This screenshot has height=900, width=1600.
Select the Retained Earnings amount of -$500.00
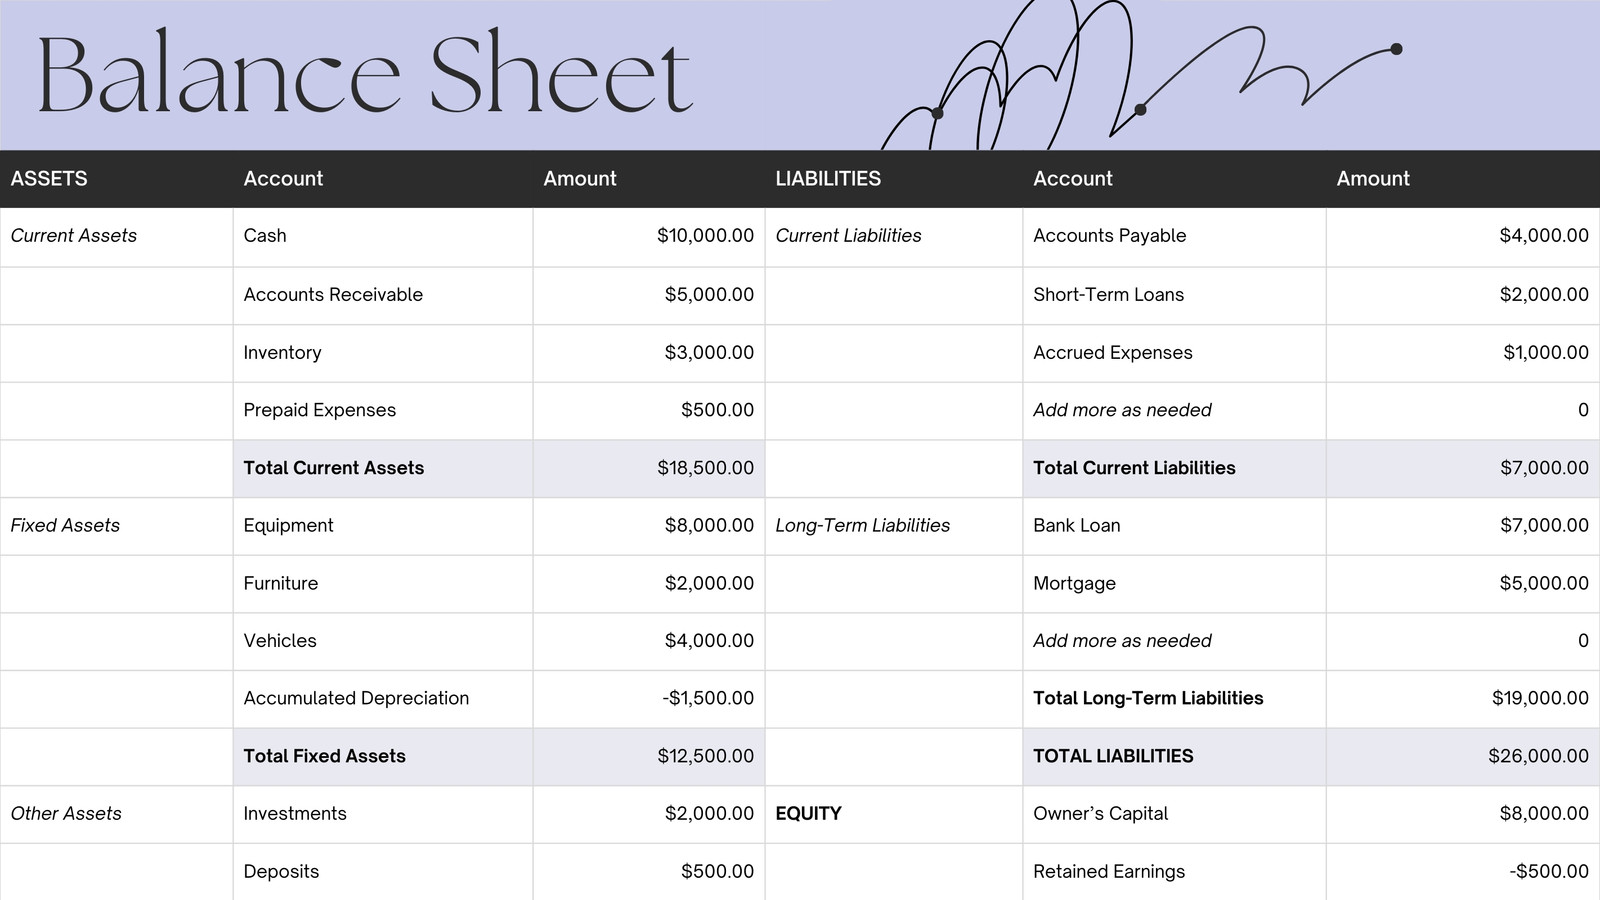point(1545,871)
